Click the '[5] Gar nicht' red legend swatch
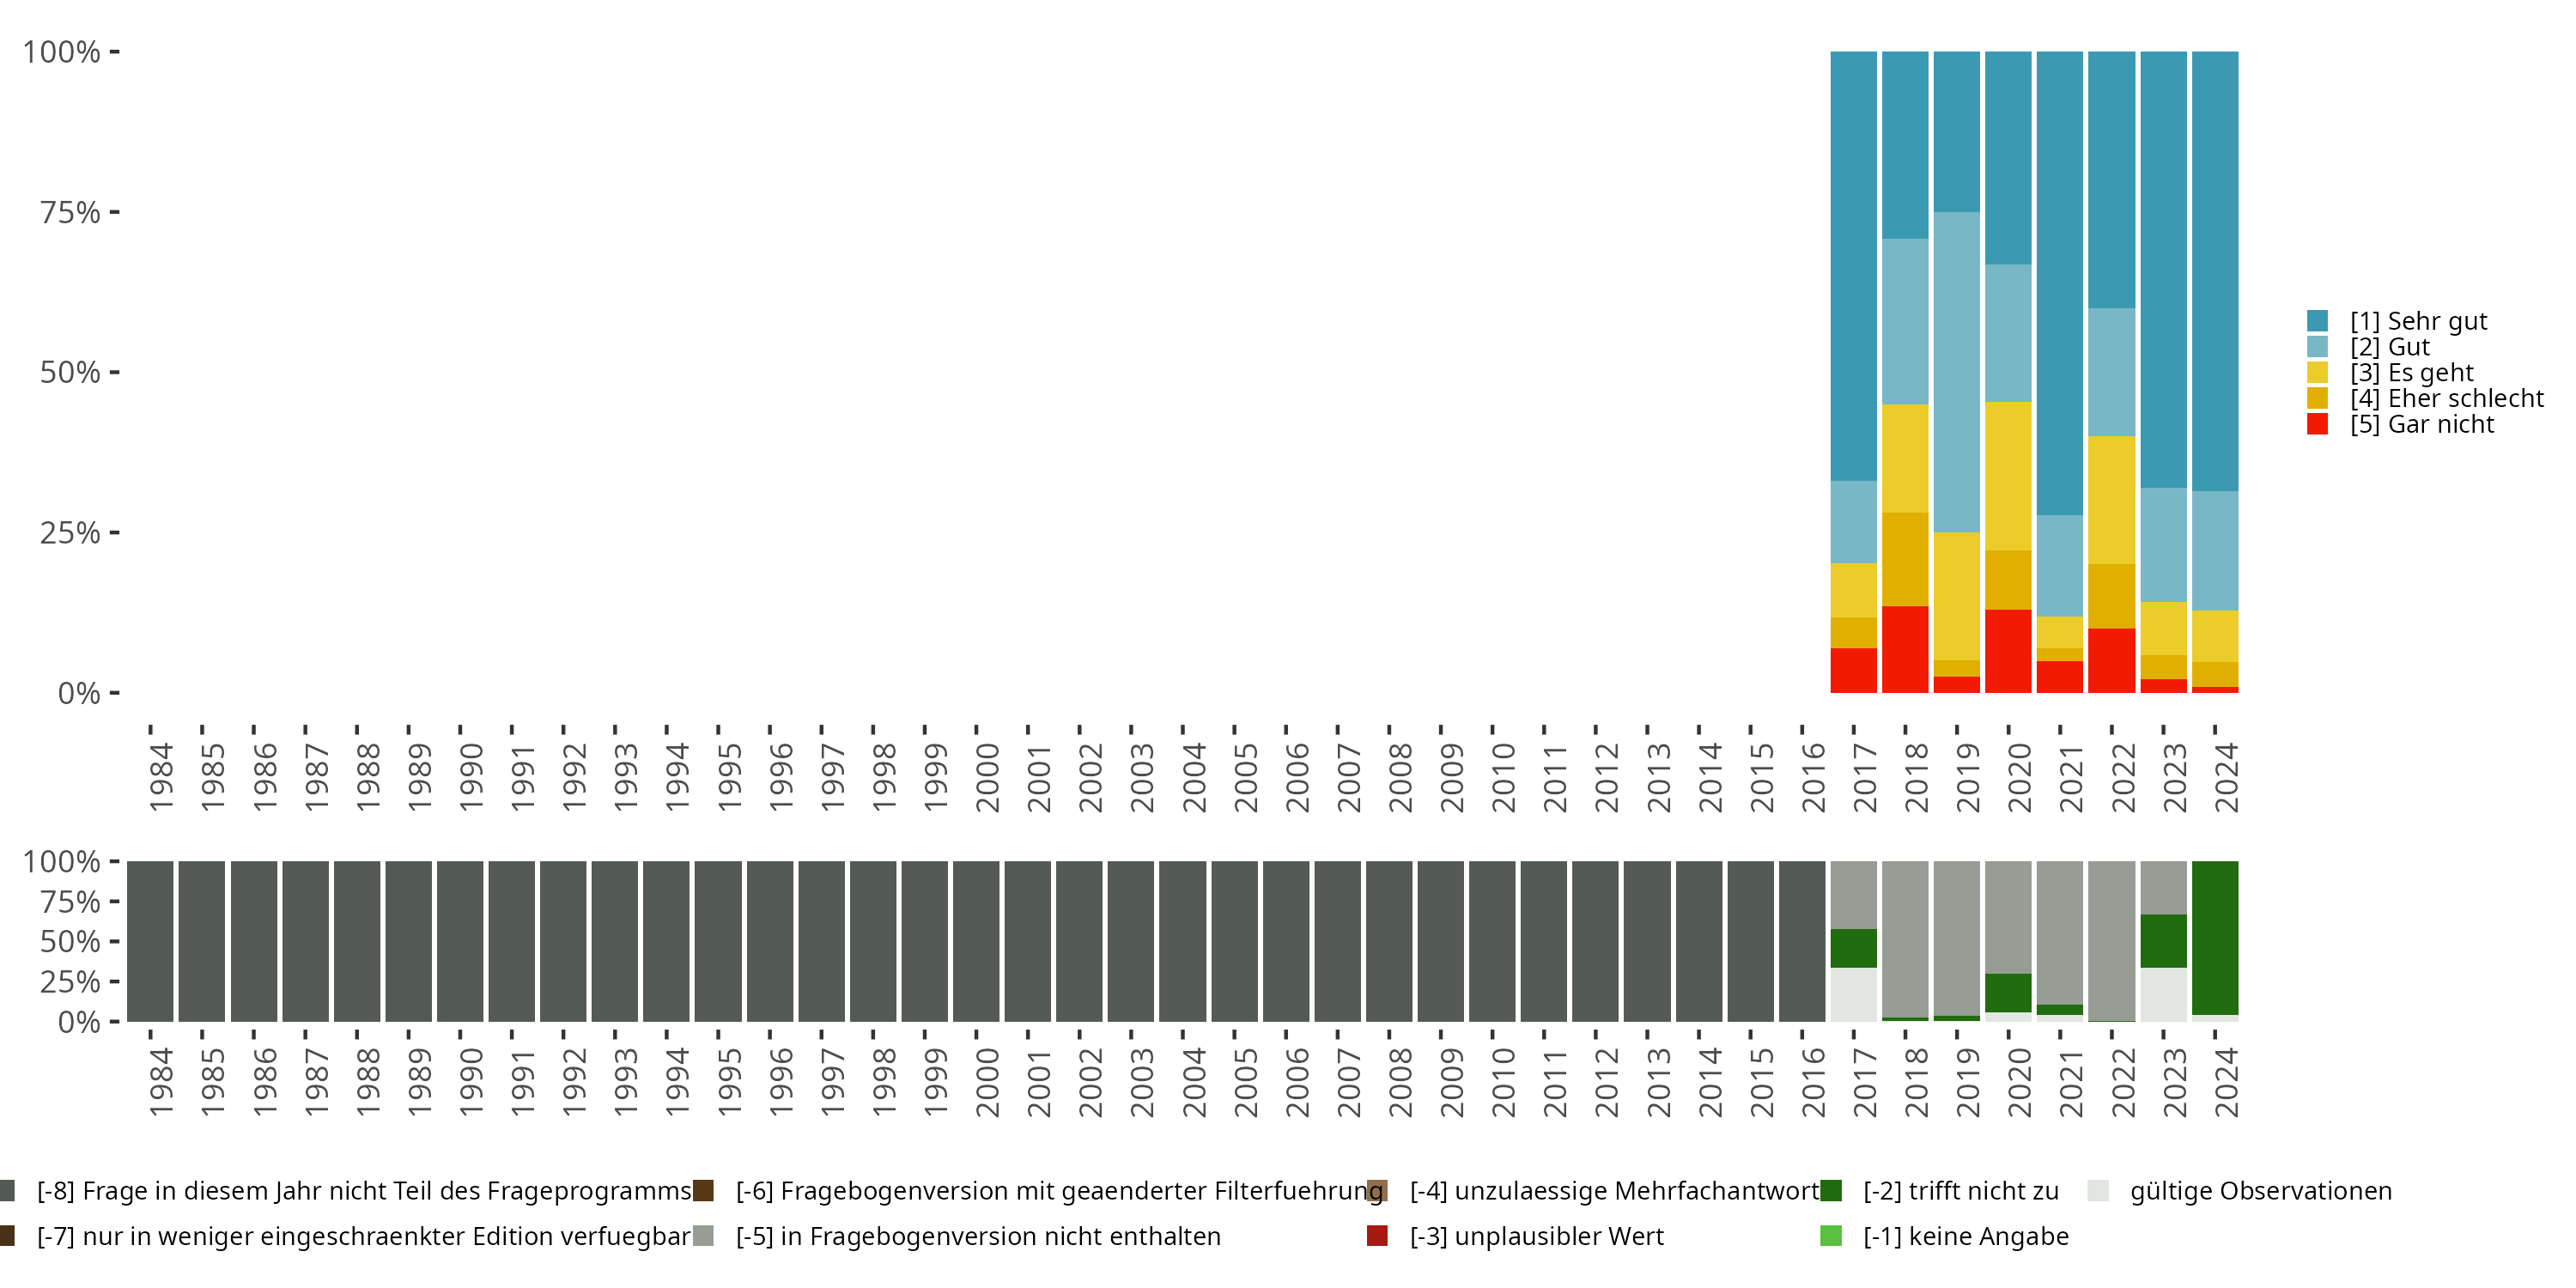This screenshot has width=2576, height=1288. coord(2317,424)
